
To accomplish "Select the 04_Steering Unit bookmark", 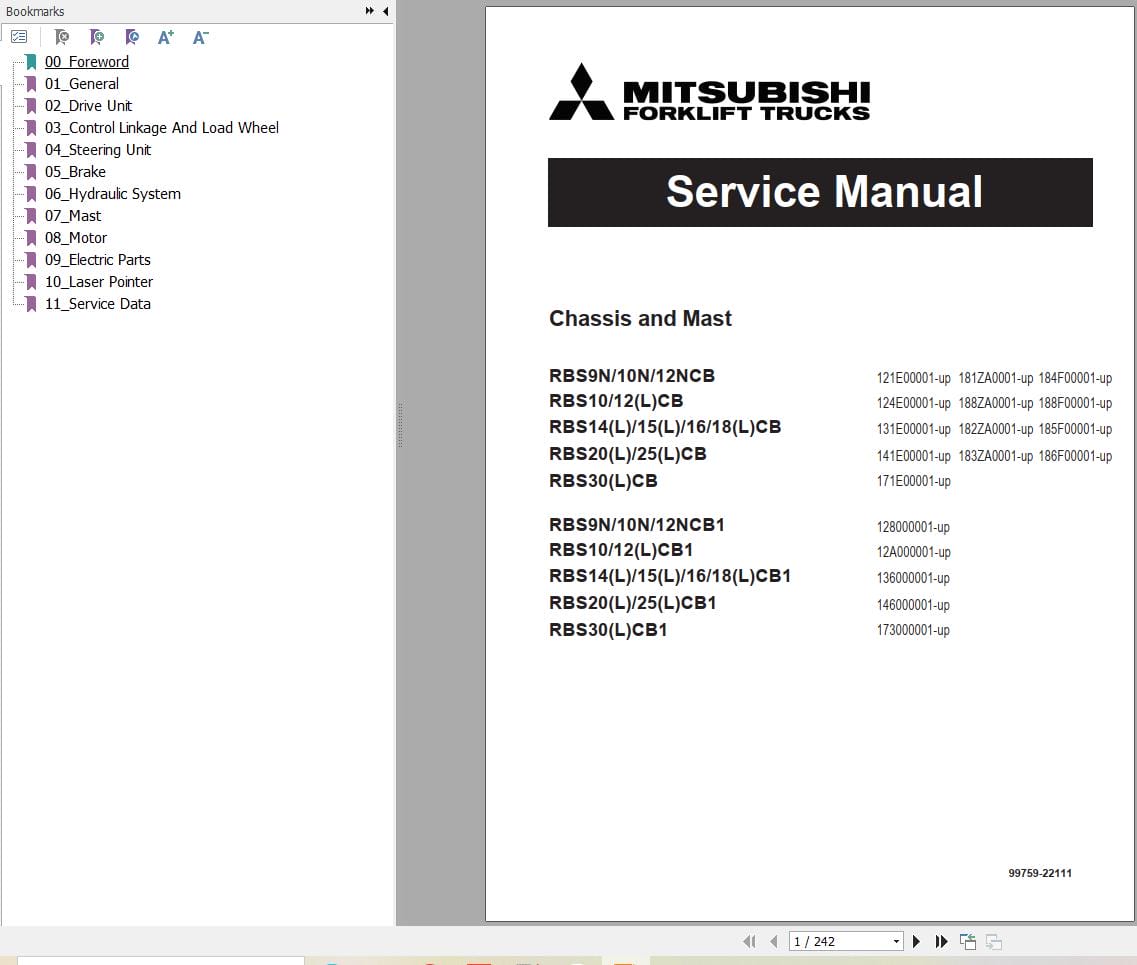I will pos(96,149).
